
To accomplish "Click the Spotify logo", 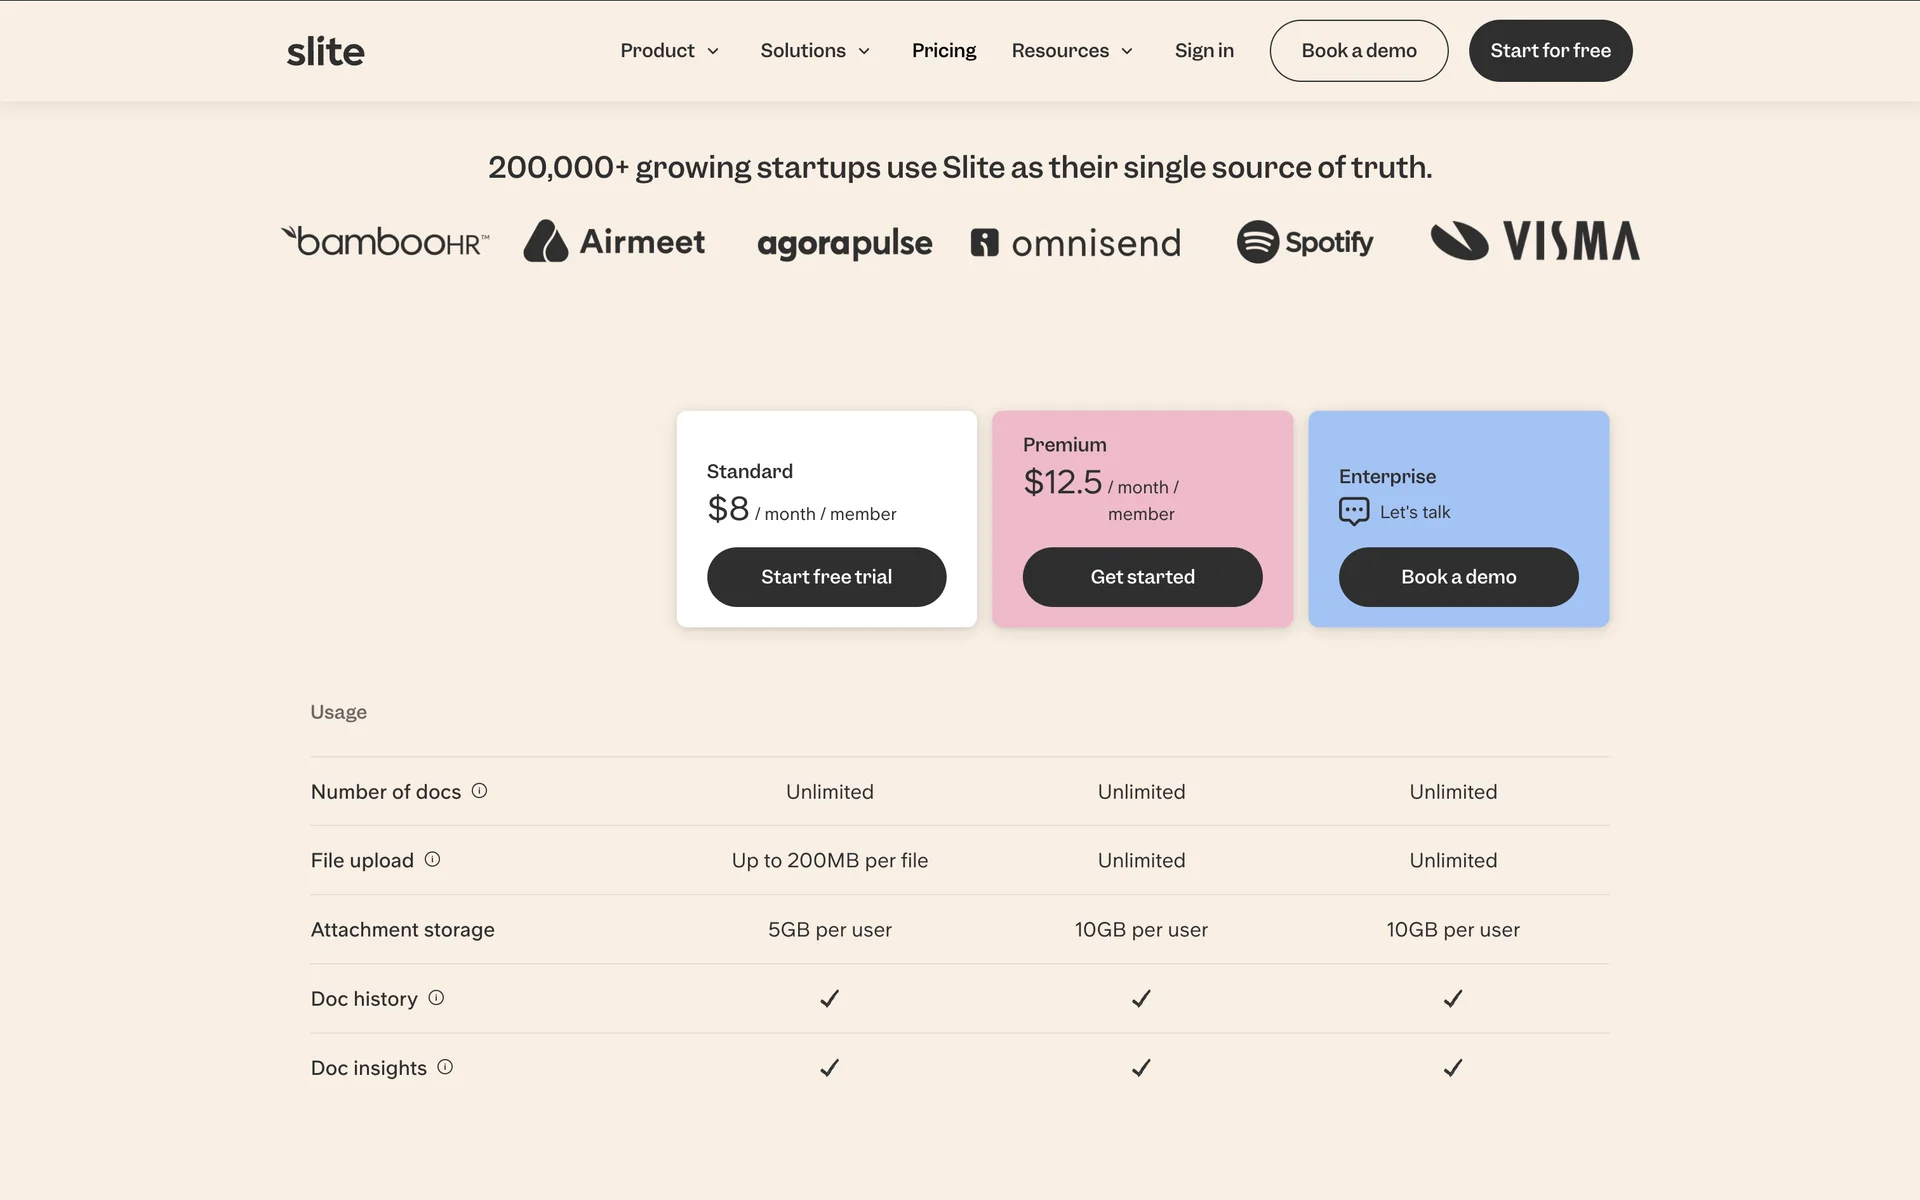I will tap(1304, 242).
